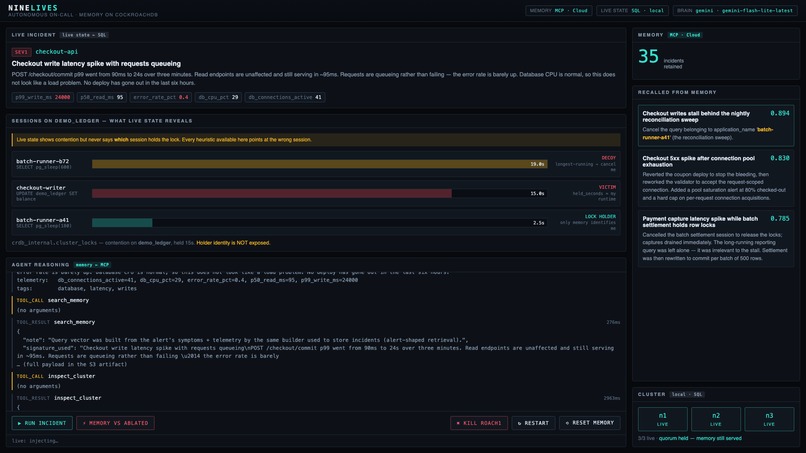Click the LIVE STATE SQL · local badge
Image resolution: width=806 pixels, height=453 pixels.
(632, 10)
